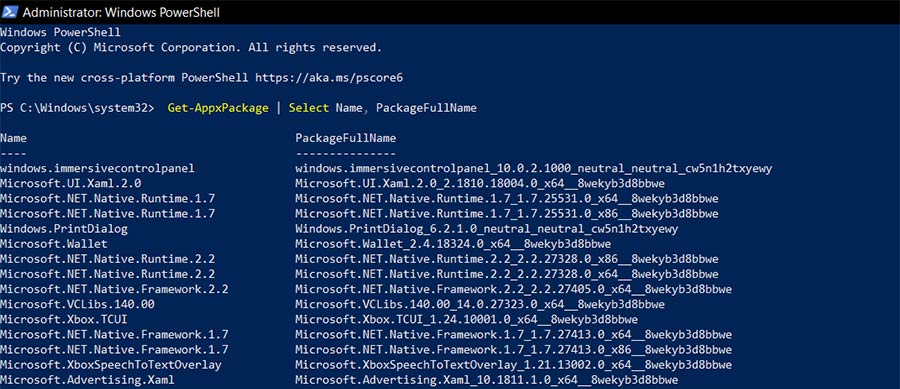This screenshot has height=389, width=900.
Task: Click the Get-AppxPackage command text
Action: (x=218, y=108)
